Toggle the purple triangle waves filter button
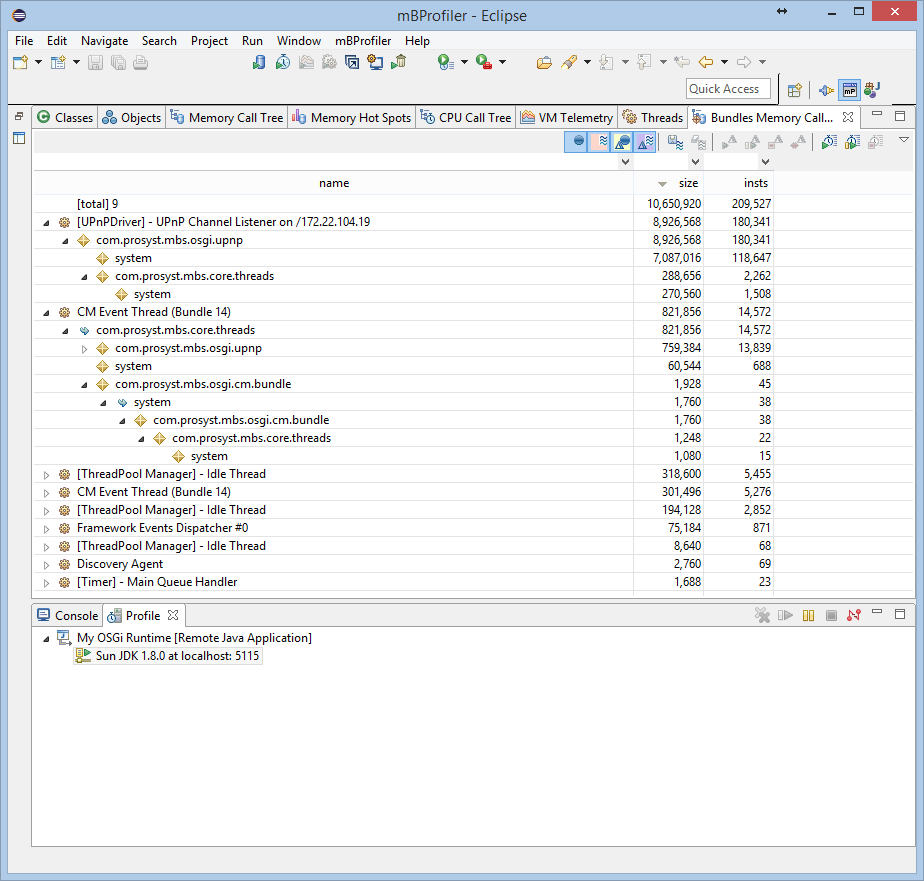The width and height of the screenshot is (924, 881). click(x=645, y=142)
